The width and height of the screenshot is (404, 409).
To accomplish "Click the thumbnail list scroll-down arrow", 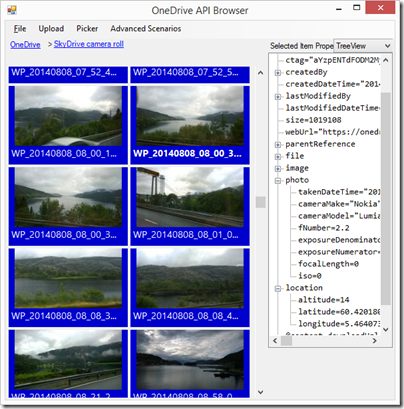I will point(260,392).
